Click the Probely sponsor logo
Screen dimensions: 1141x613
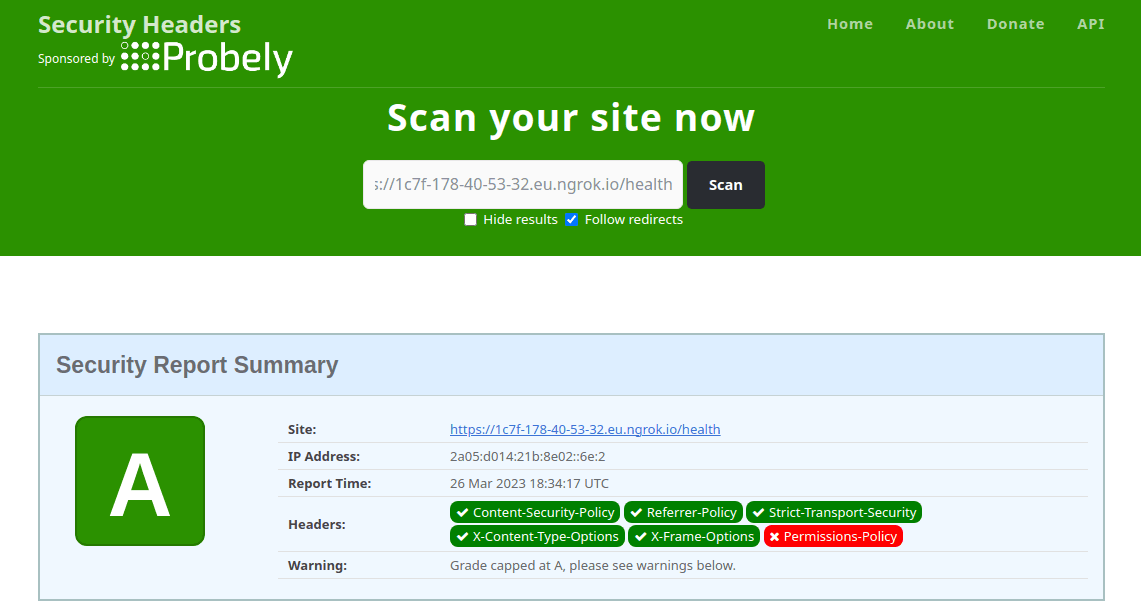click(x=207, y=59)
